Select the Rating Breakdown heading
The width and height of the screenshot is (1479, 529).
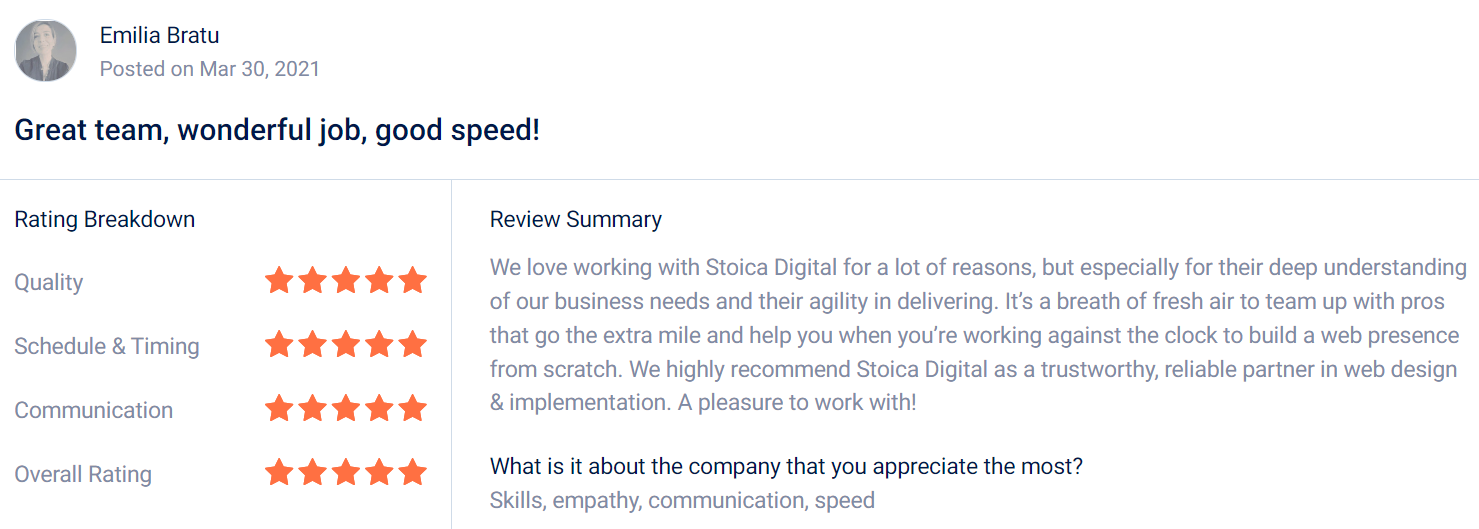click(105, 220)
